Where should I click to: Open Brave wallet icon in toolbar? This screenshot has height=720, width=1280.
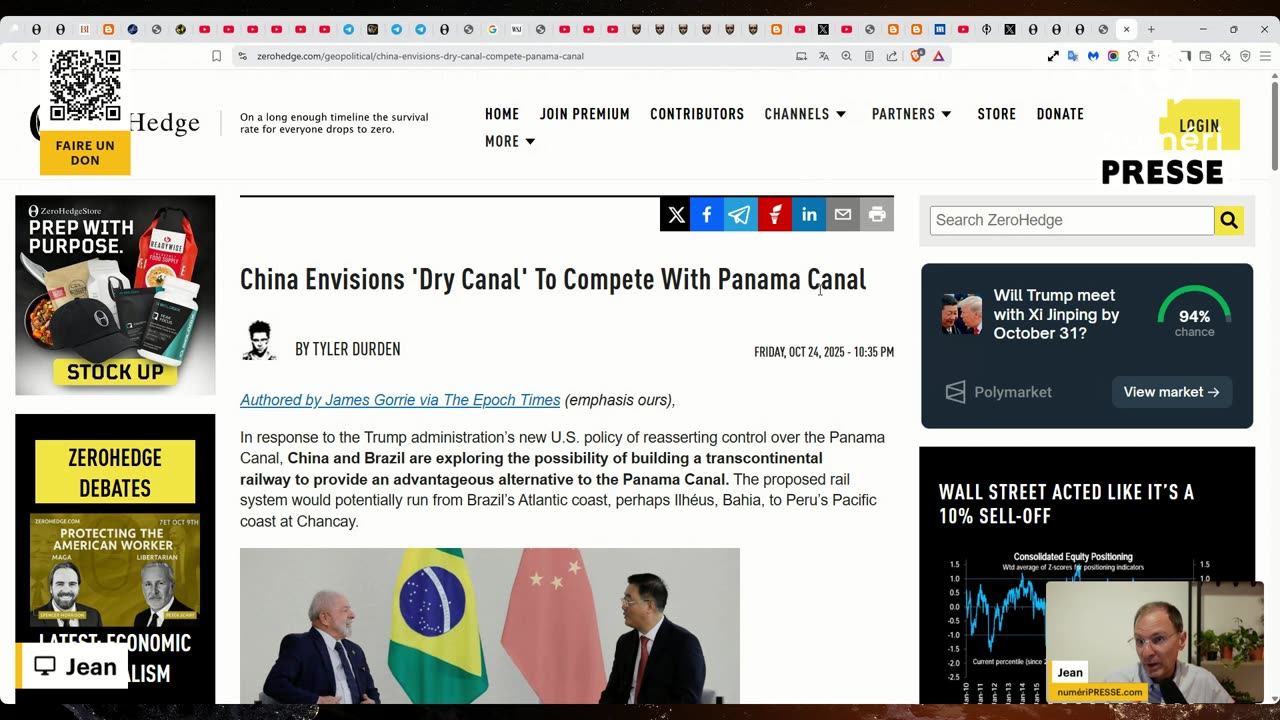(x=1205, y=56)
